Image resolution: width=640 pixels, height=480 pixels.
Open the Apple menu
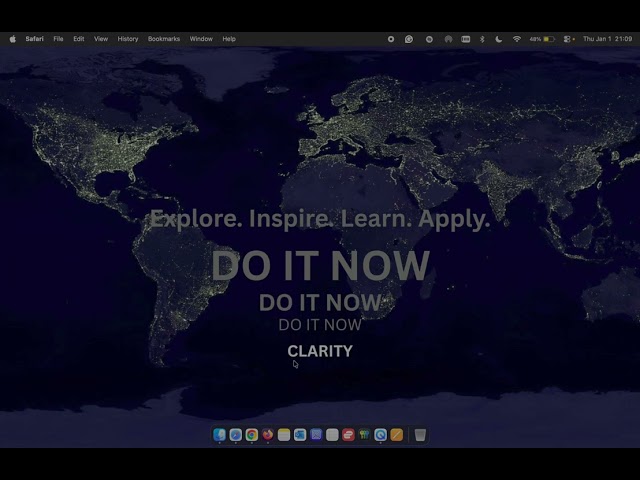(13, 39)
